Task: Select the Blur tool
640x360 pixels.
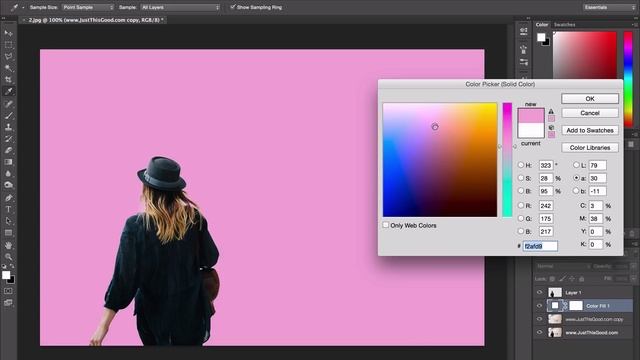Action: pos(8,173)
